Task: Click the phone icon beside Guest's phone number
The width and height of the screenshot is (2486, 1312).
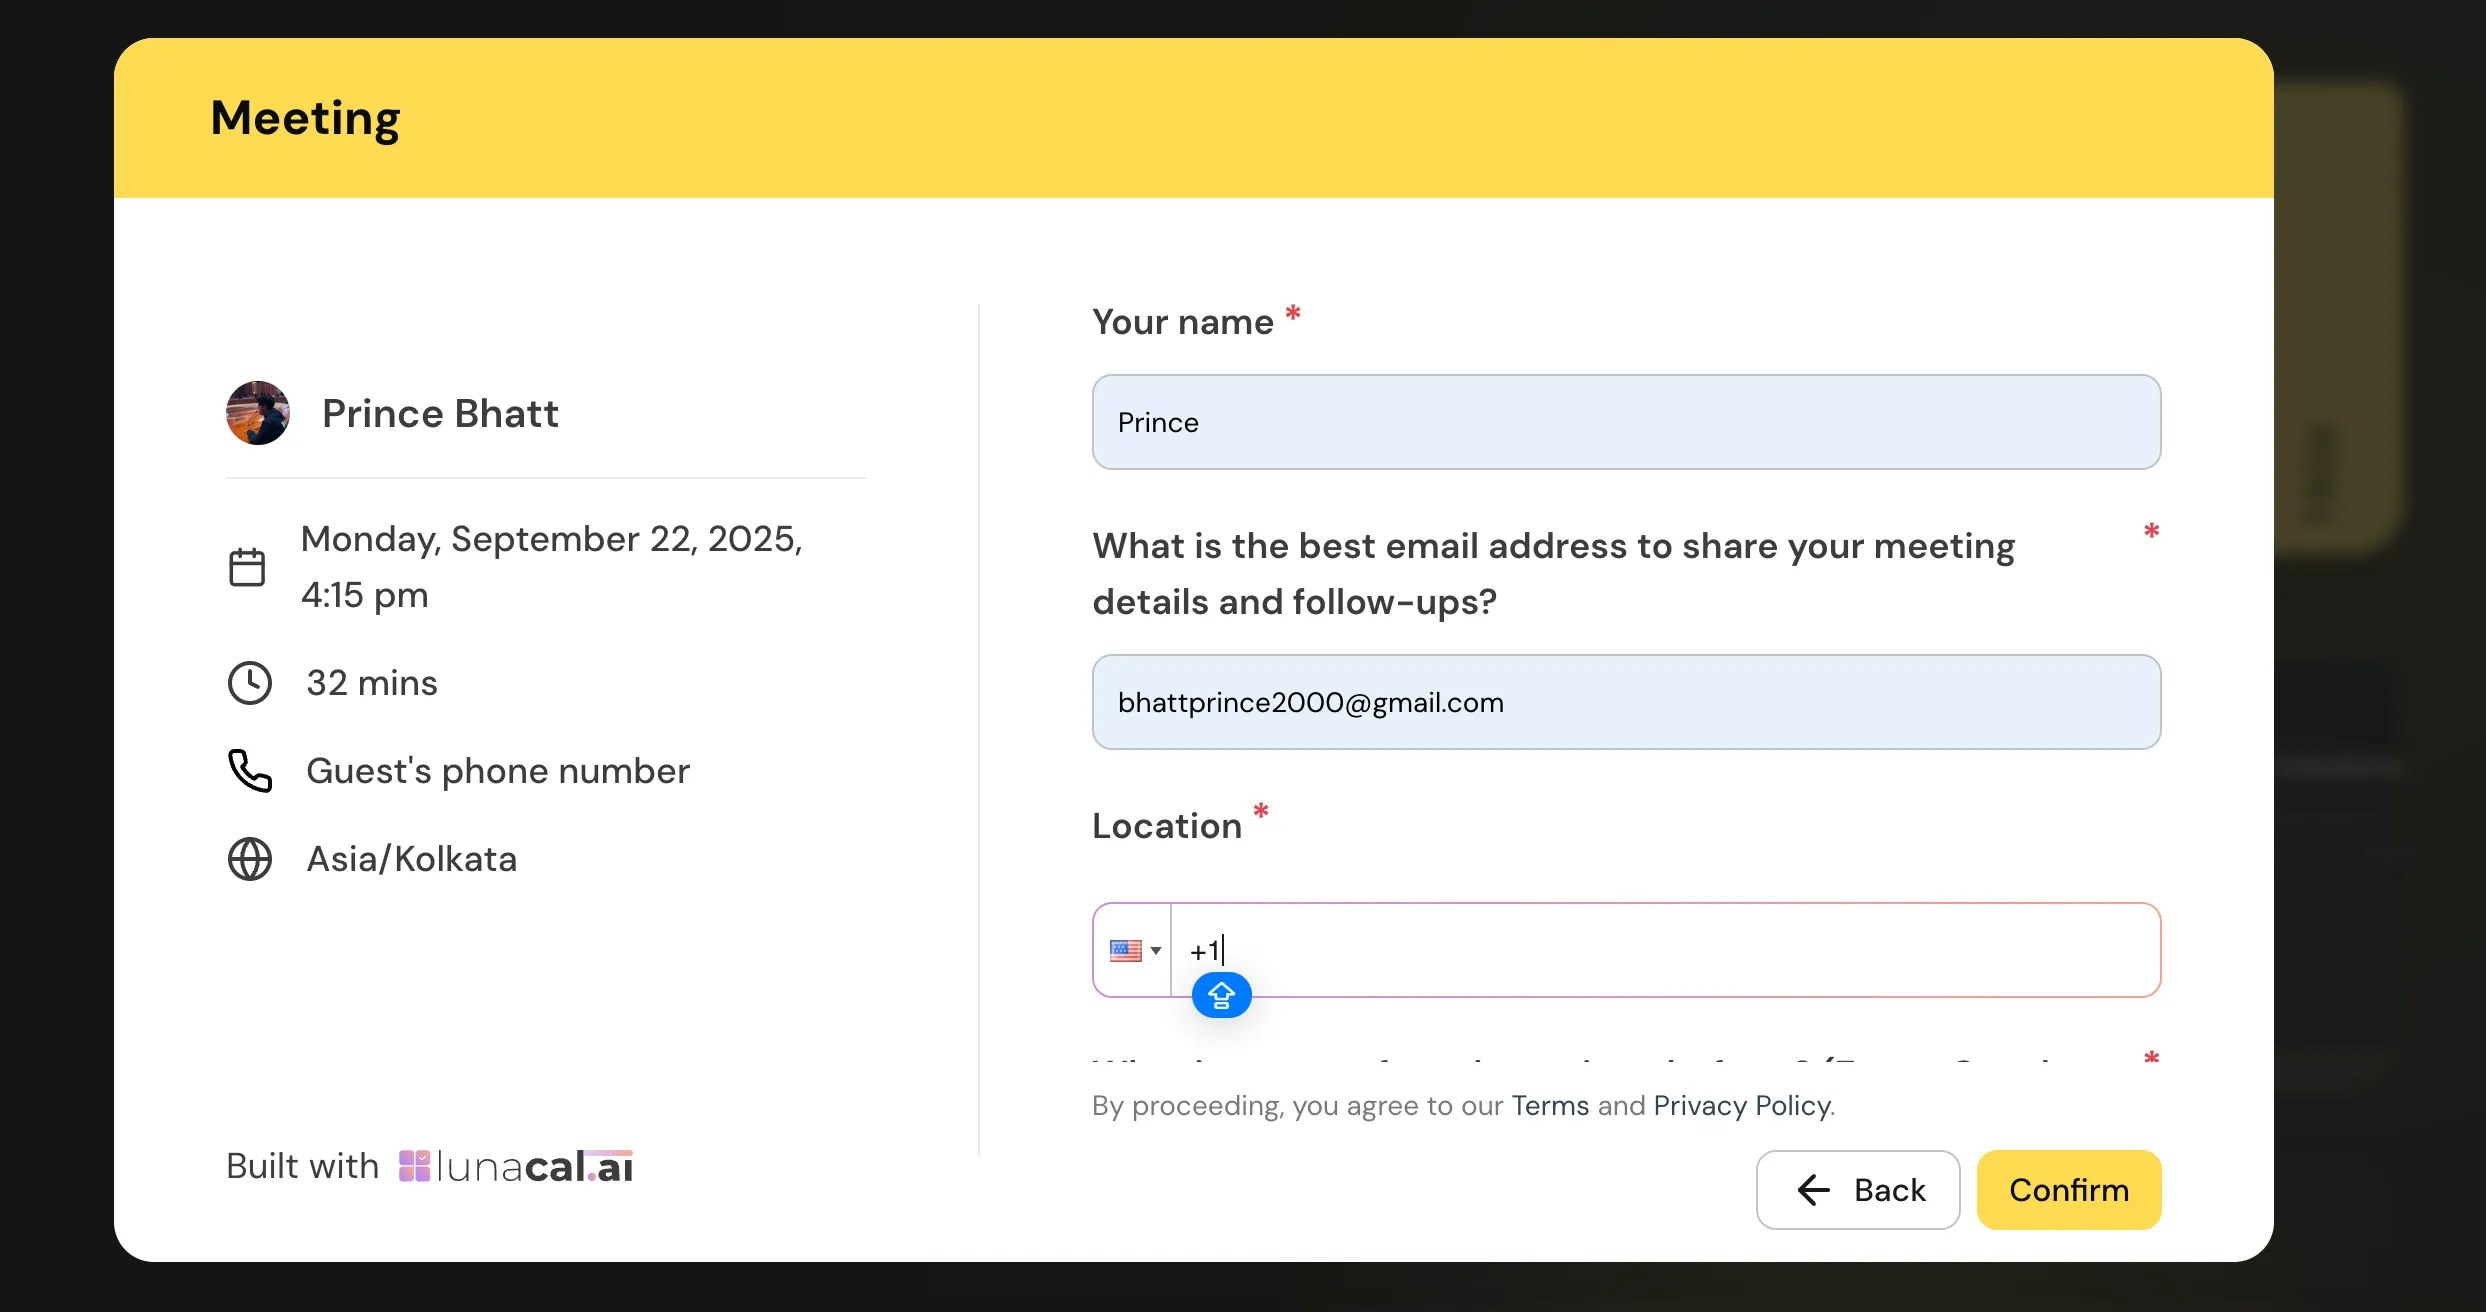Action: [250, 771]
